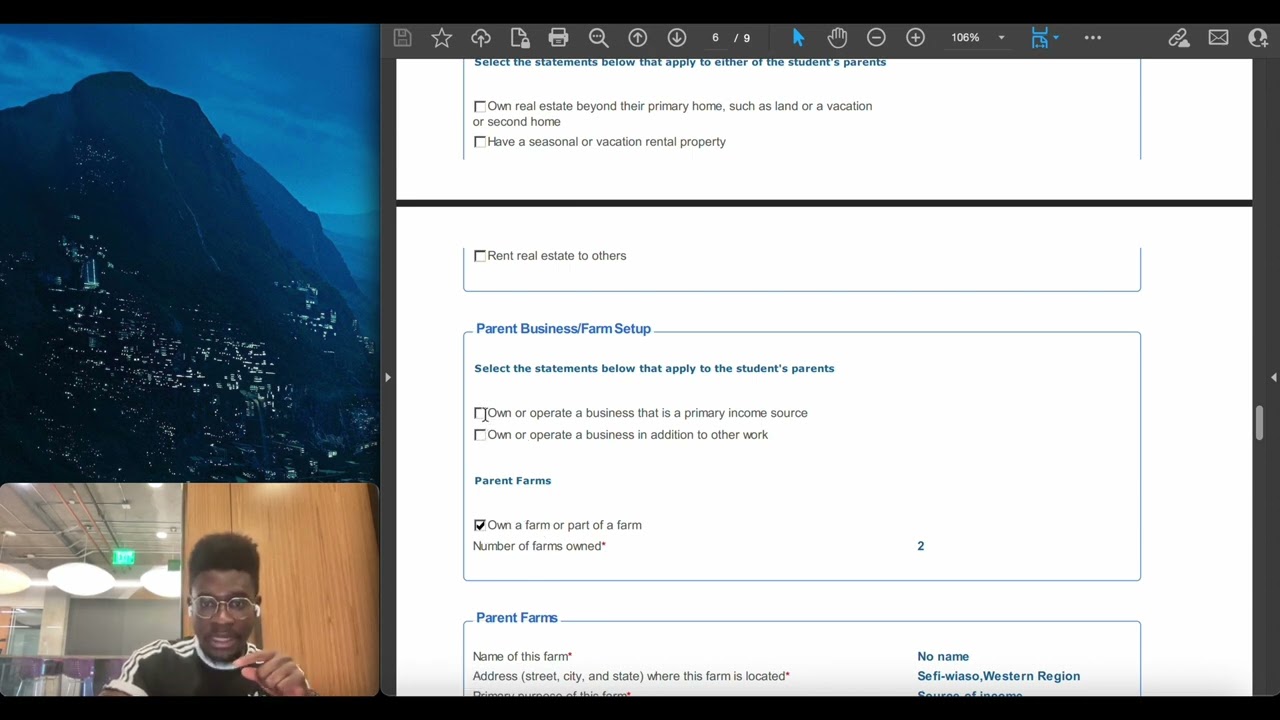Image resolution: width=1280 pixels, height=720 pixels.
Task: Check 'Own real estate beyond their primary home'
Action: pyautogui.click(x=480, y=106)
